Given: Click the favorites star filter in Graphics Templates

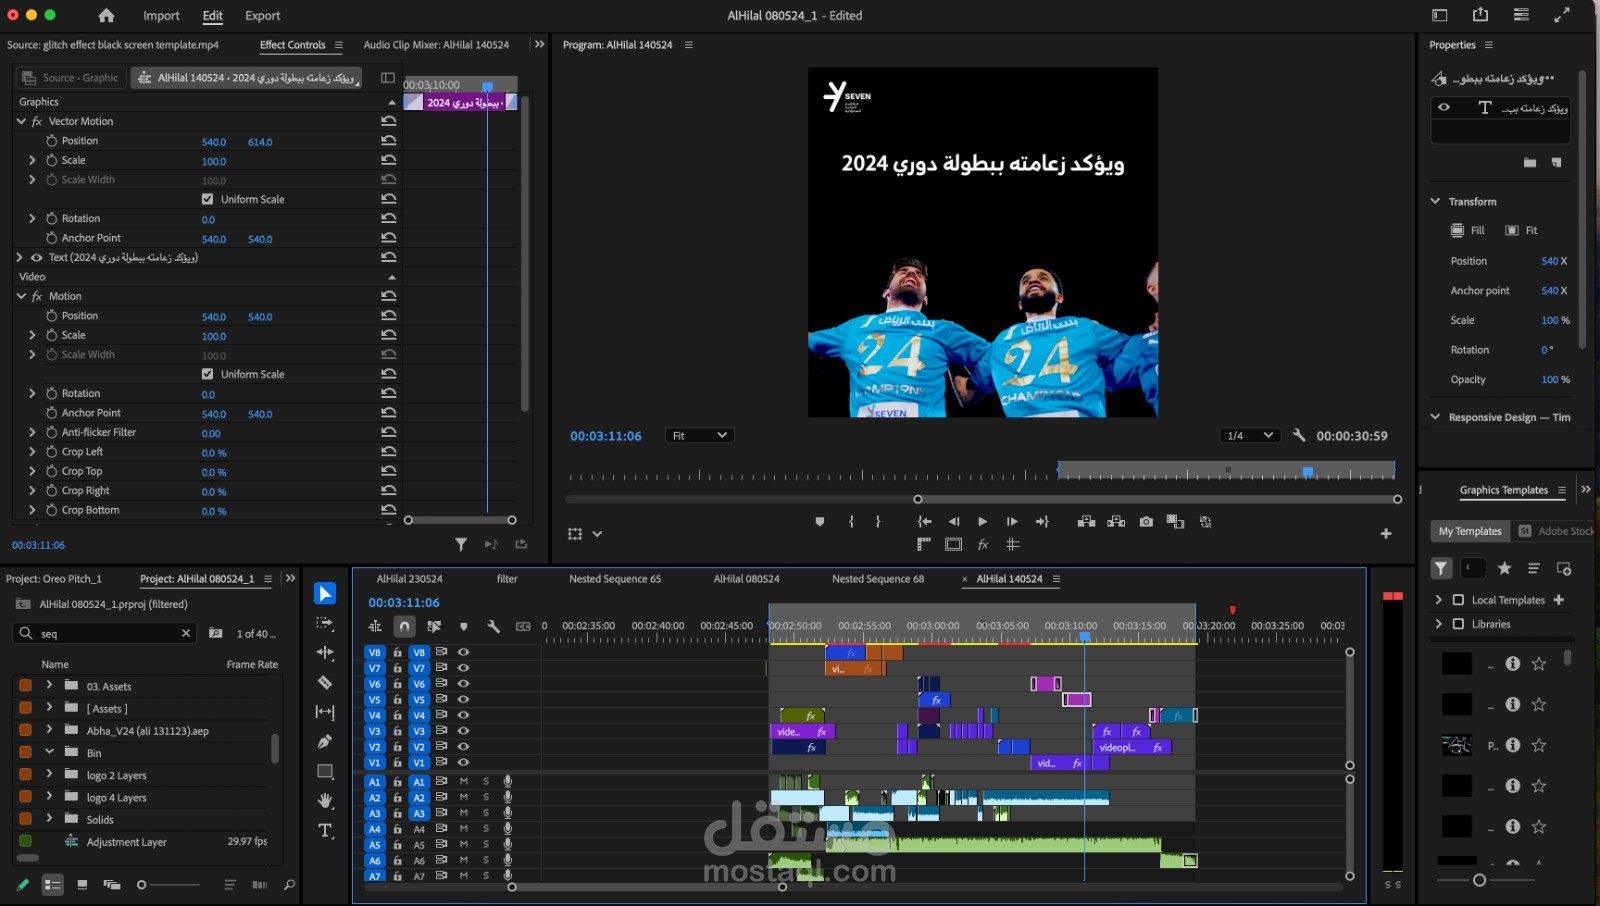Looking at the screenshot, I should [x=1504, y=569].
